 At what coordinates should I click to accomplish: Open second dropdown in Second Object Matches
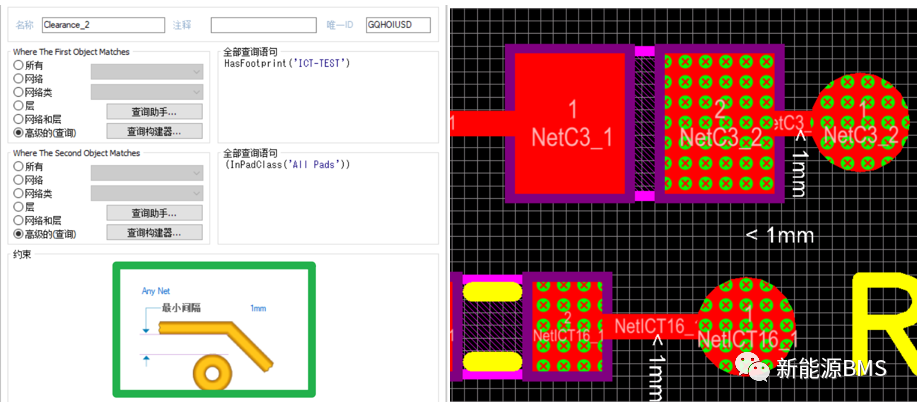tap(147, 193)
